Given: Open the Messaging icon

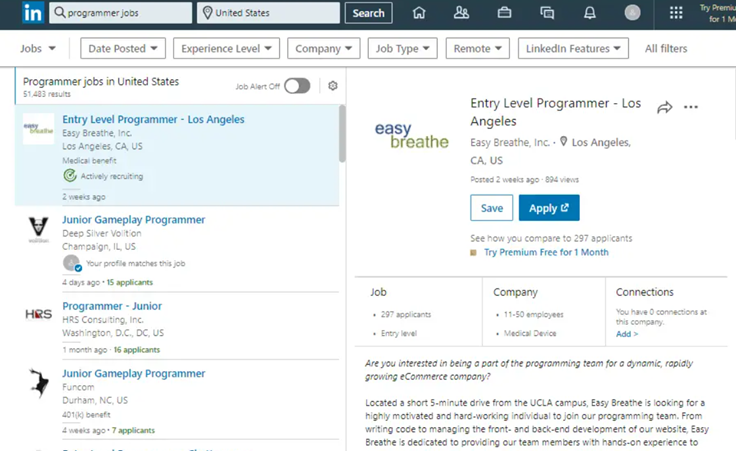Looking at the screenshot, I should [547, 13].
